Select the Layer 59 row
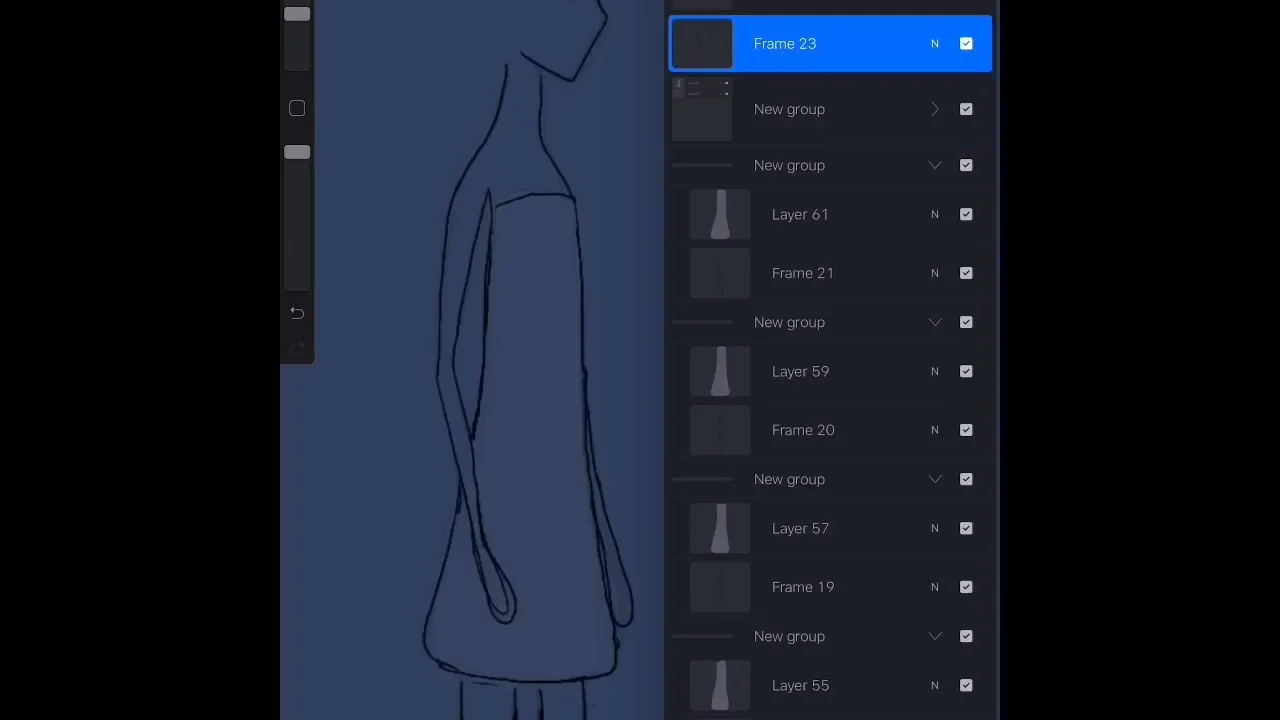1280x720 pixels. click(831, 371)
